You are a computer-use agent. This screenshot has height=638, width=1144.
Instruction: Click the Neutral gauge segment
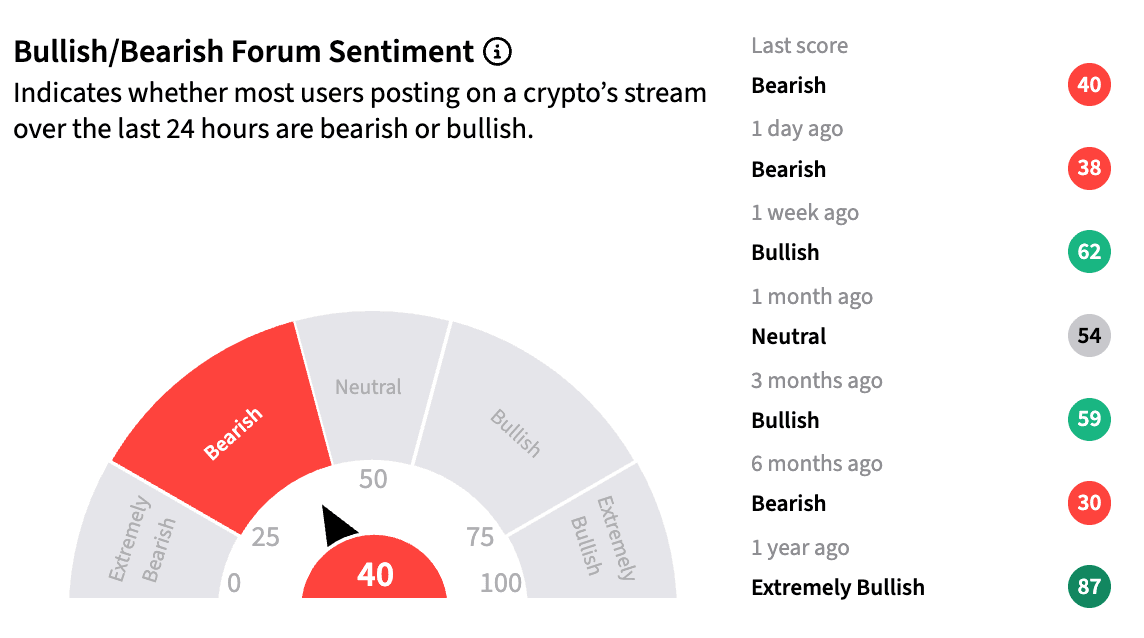pyautogui.click(x=371, y=387)
